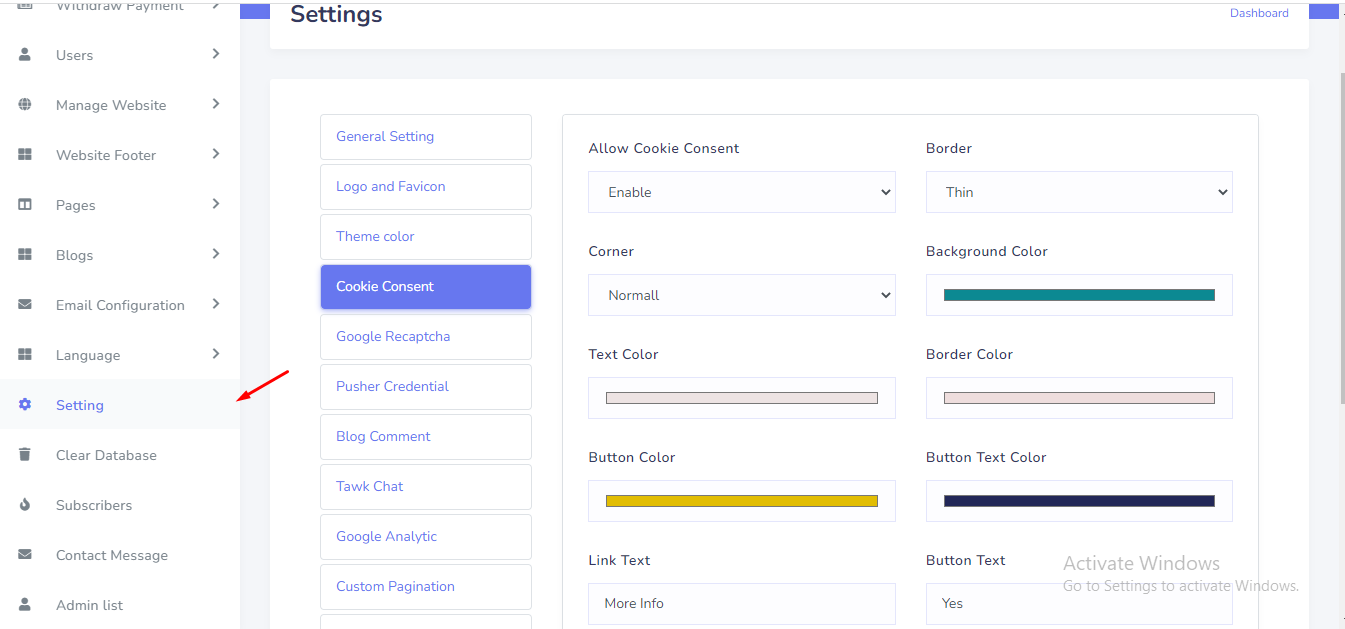1345x629 pixels.
Task: Click the Manage Website globe icon
Action: click(25, 105)
